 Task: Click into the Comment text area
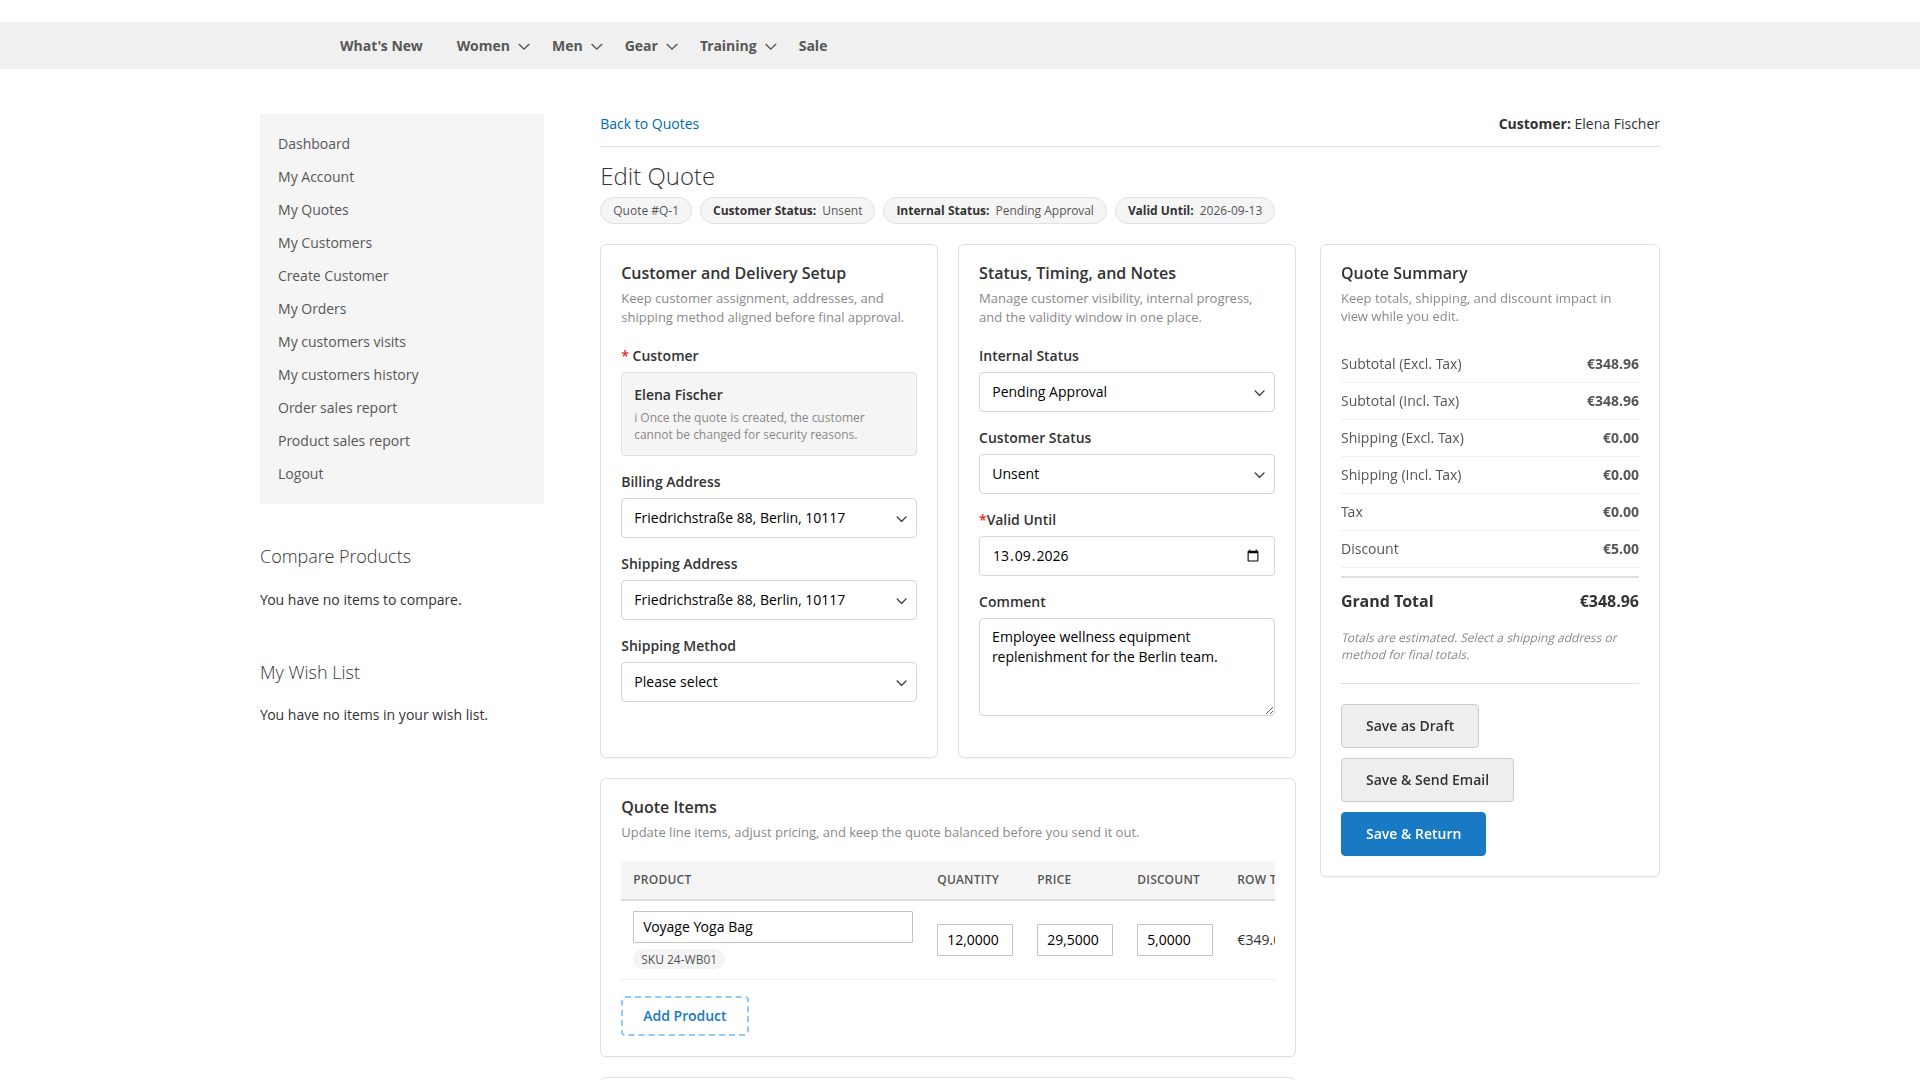tap(1127, 667)
